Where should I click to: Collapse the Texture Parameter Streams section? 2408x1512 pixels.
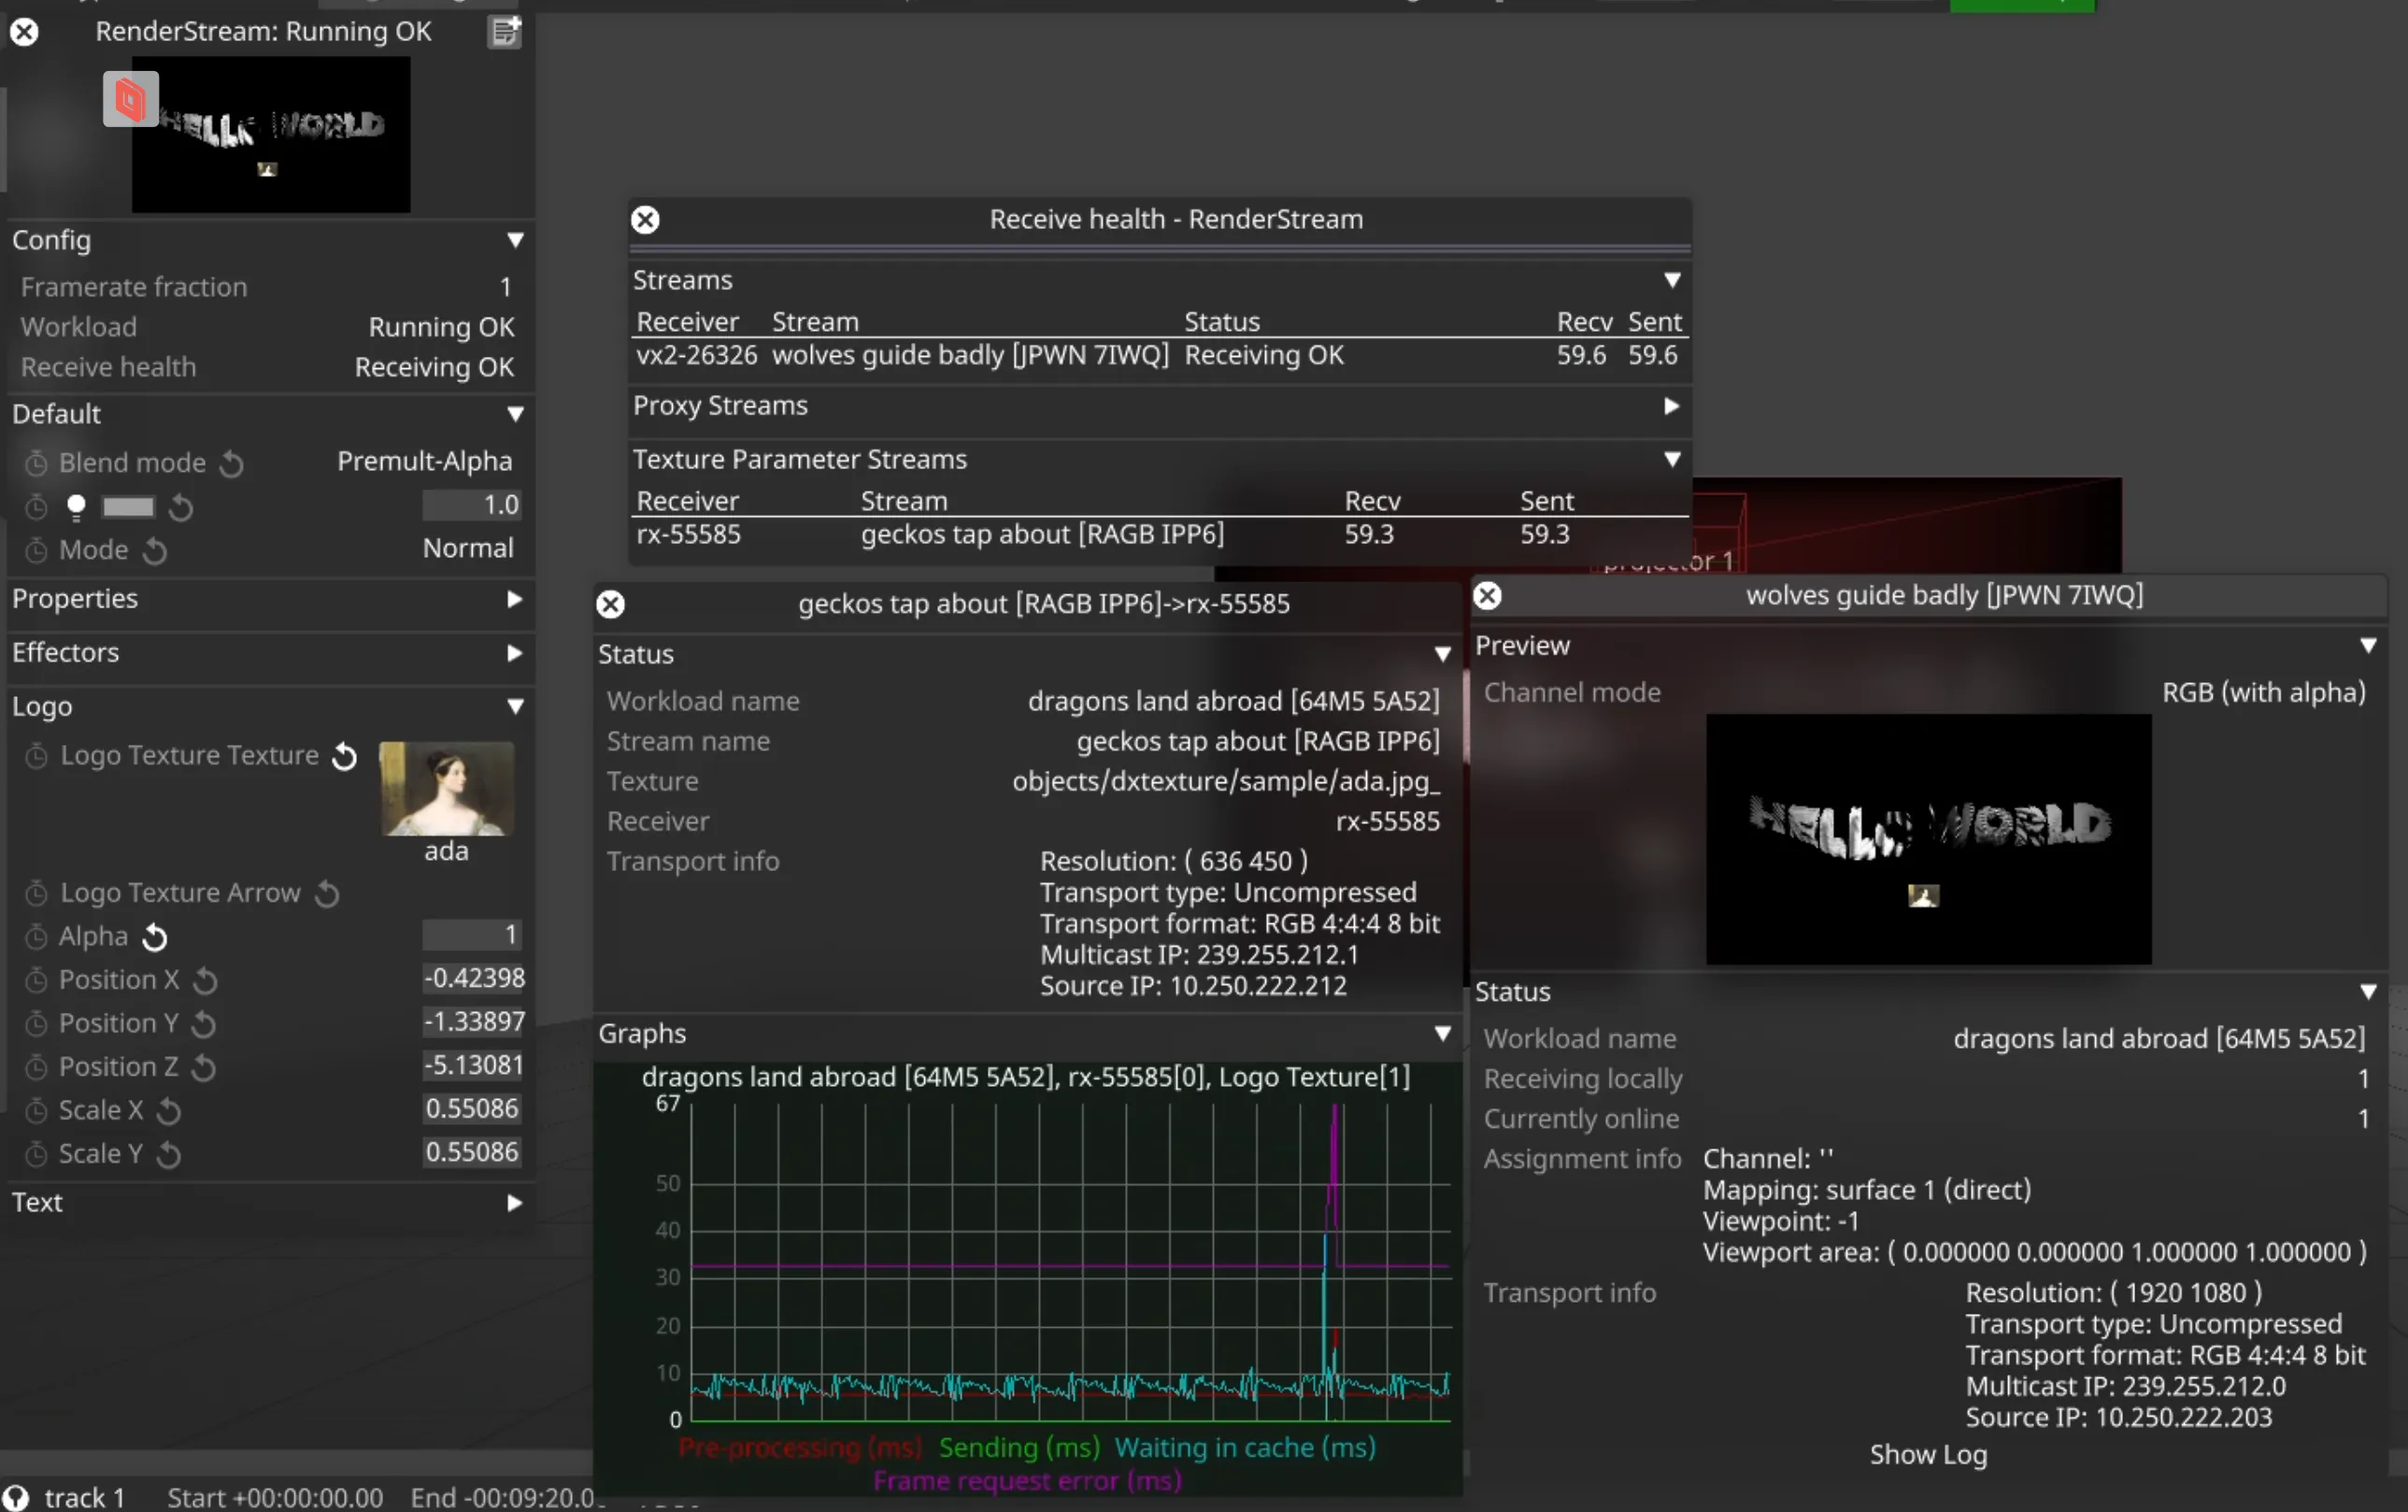tap(1672, 459)
